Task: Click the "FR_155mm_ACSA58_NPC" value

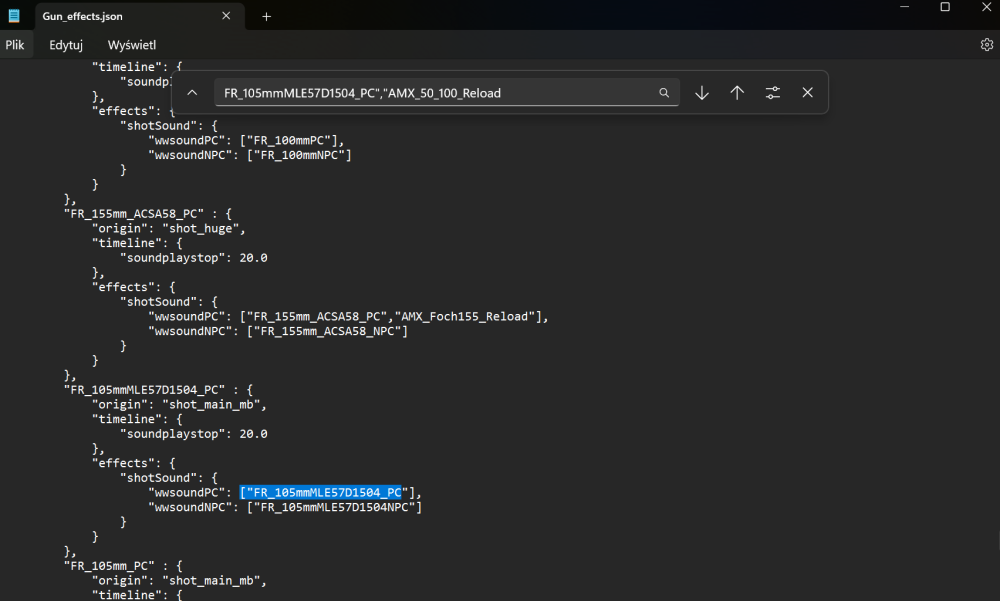Action: point(327,332)
